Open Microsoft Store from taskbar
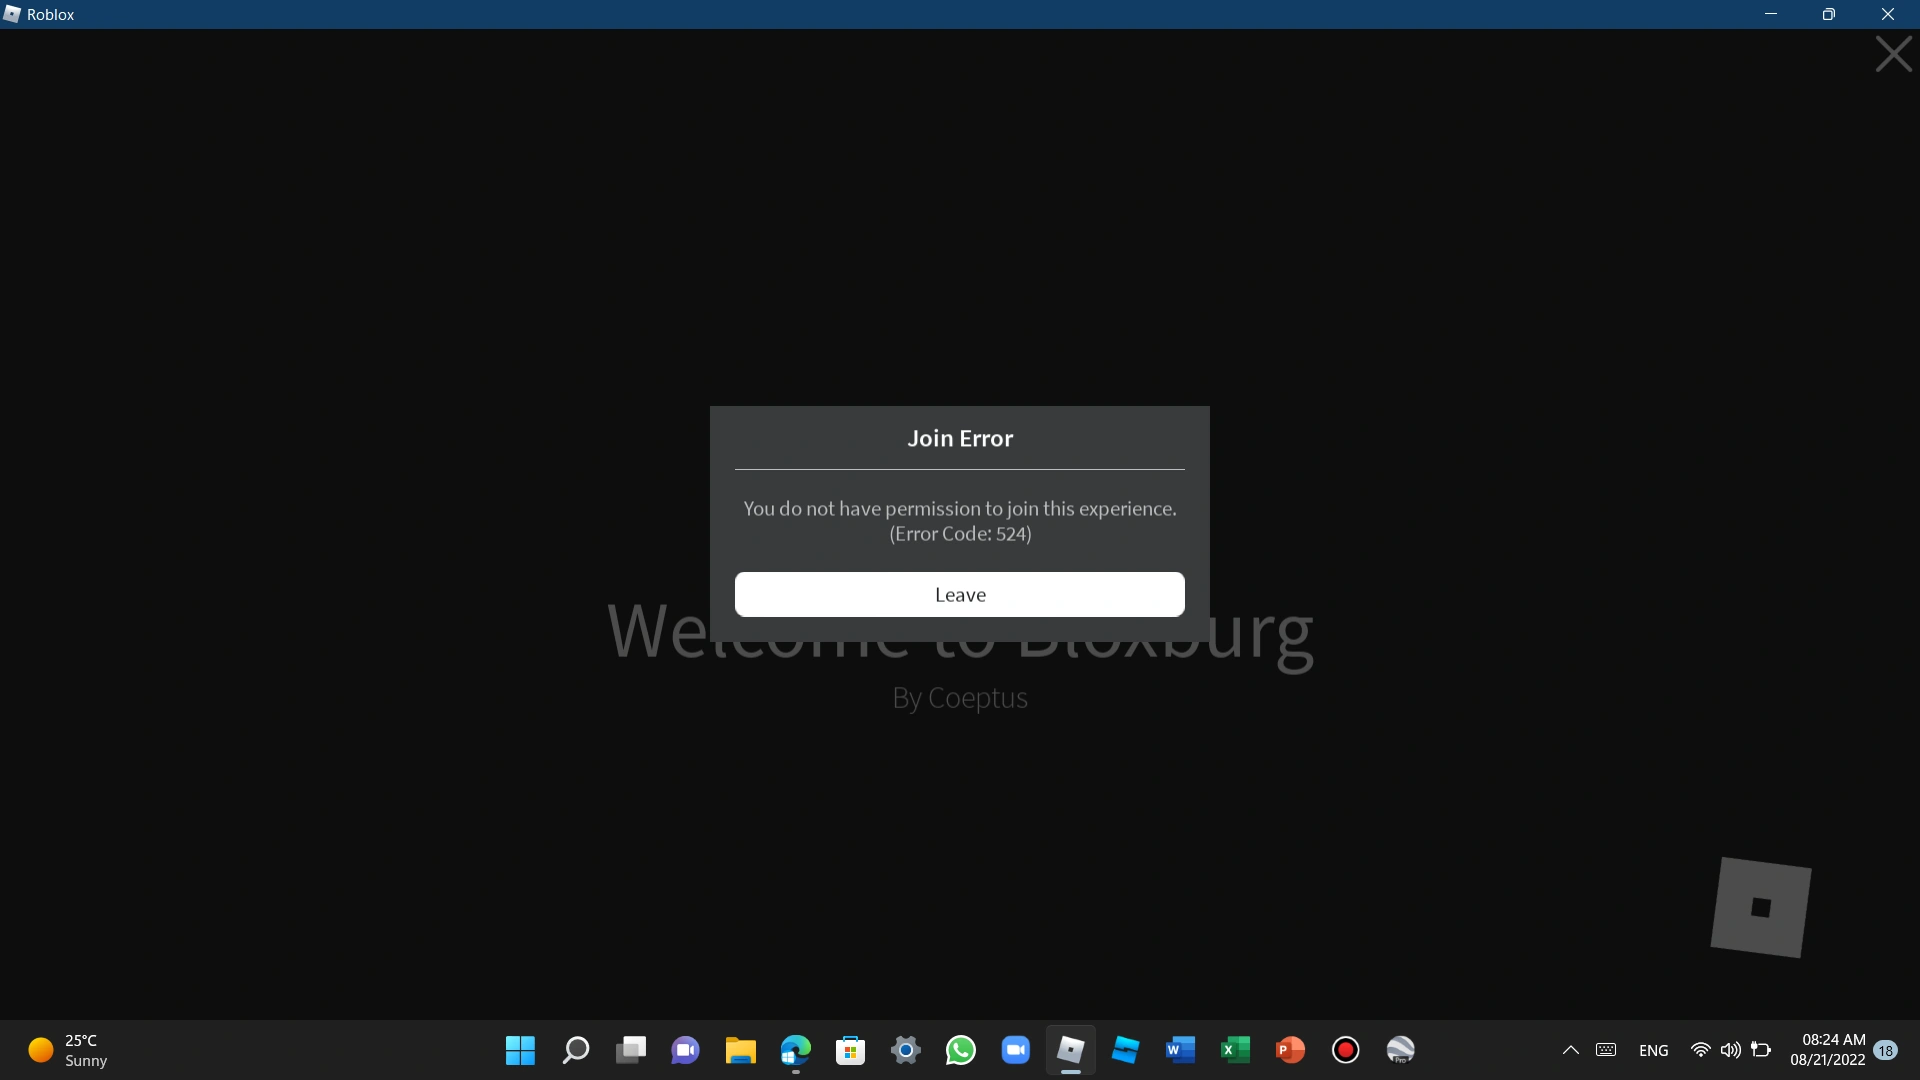The width and height of the screenshot is (1920, 1080). pos(850,1050)
